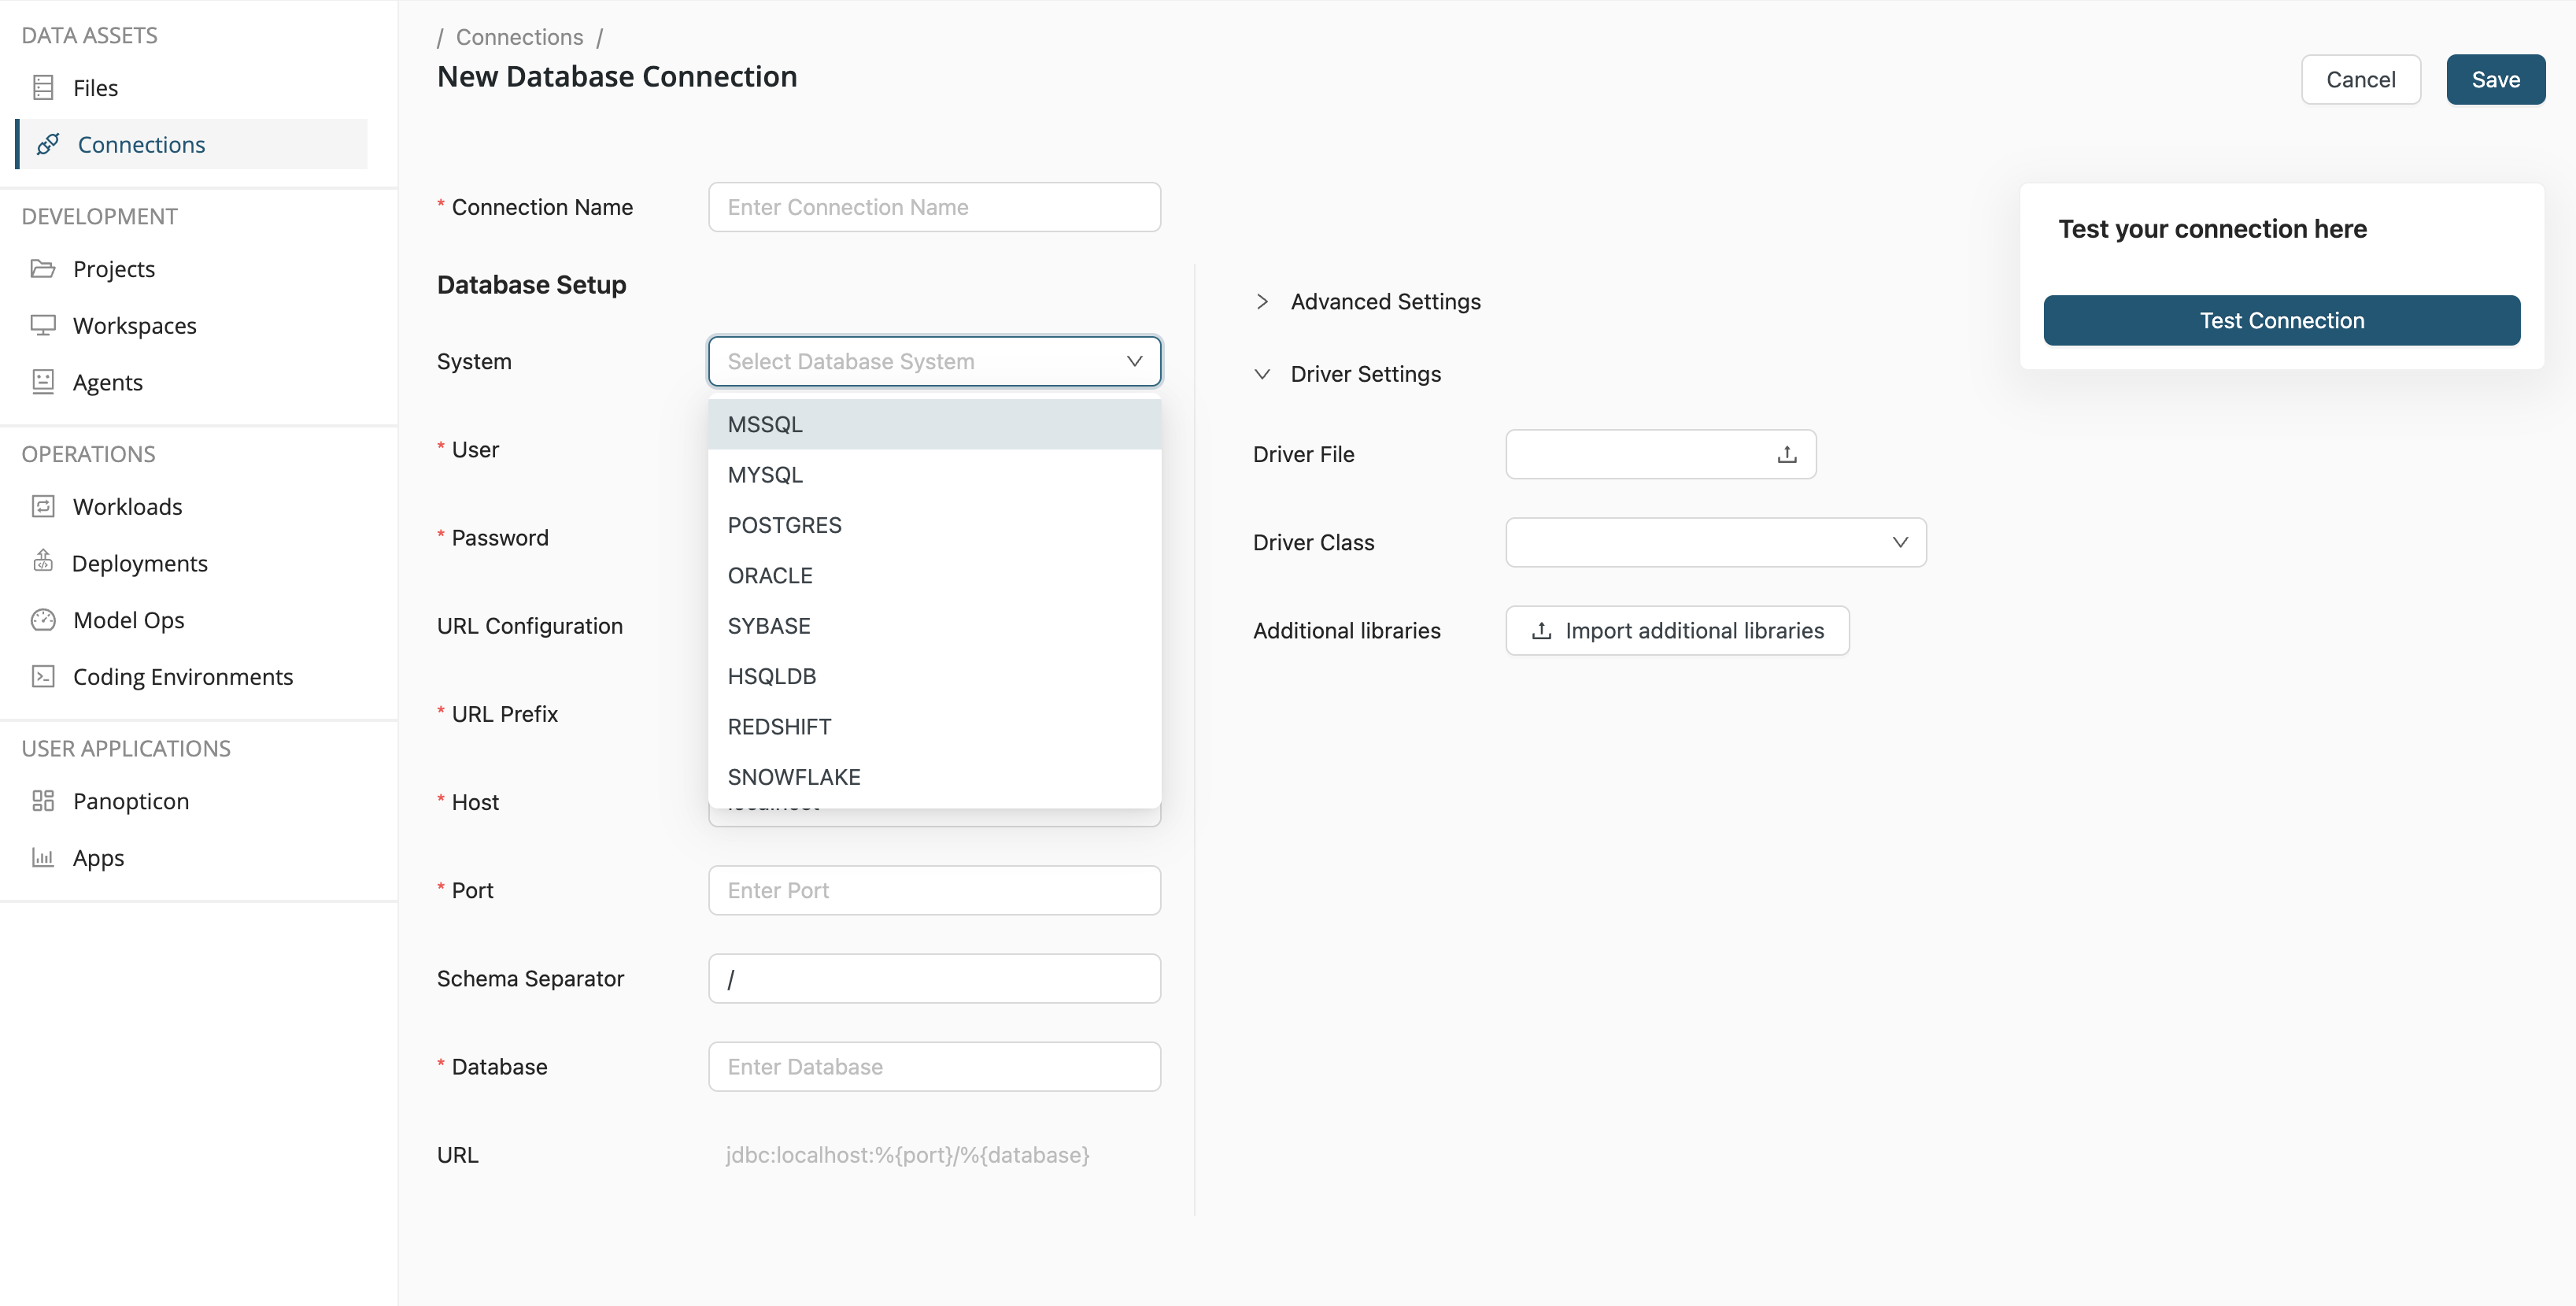Focus the Connection Name input field
The width and height of the screenshot is (2576, 1306).
pyautogui.click(x=934, y=207)
